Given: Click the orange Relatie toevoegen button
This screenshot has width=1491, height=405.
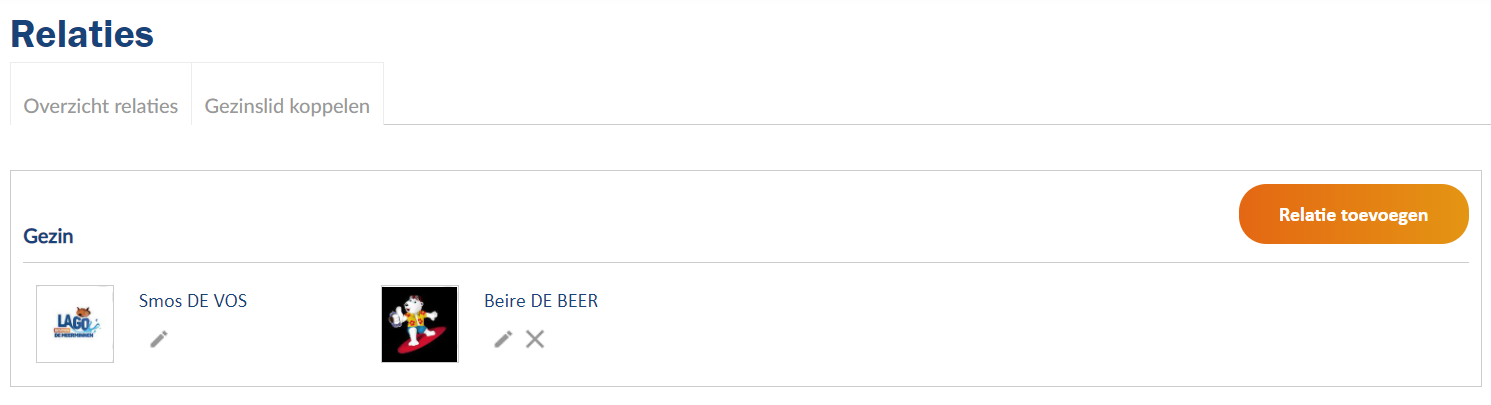Looking at the screenshot, I should coord(1353,214).
